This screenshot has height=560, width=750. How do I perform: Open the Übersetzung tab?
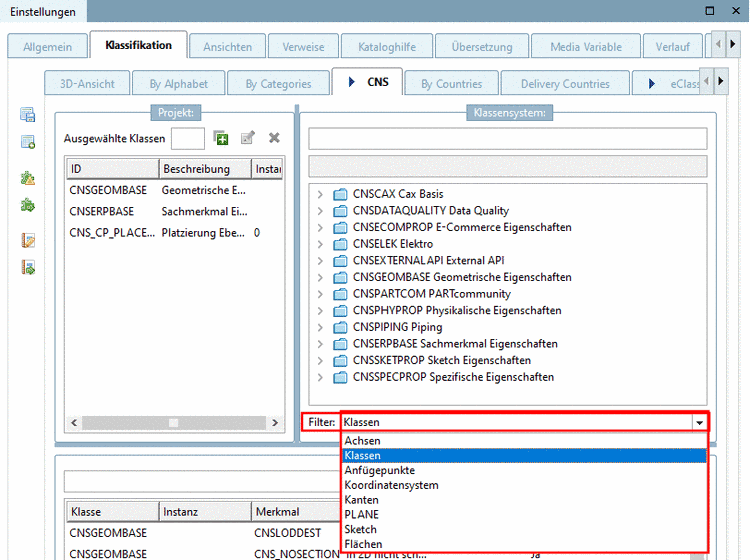tap(482, 47)
